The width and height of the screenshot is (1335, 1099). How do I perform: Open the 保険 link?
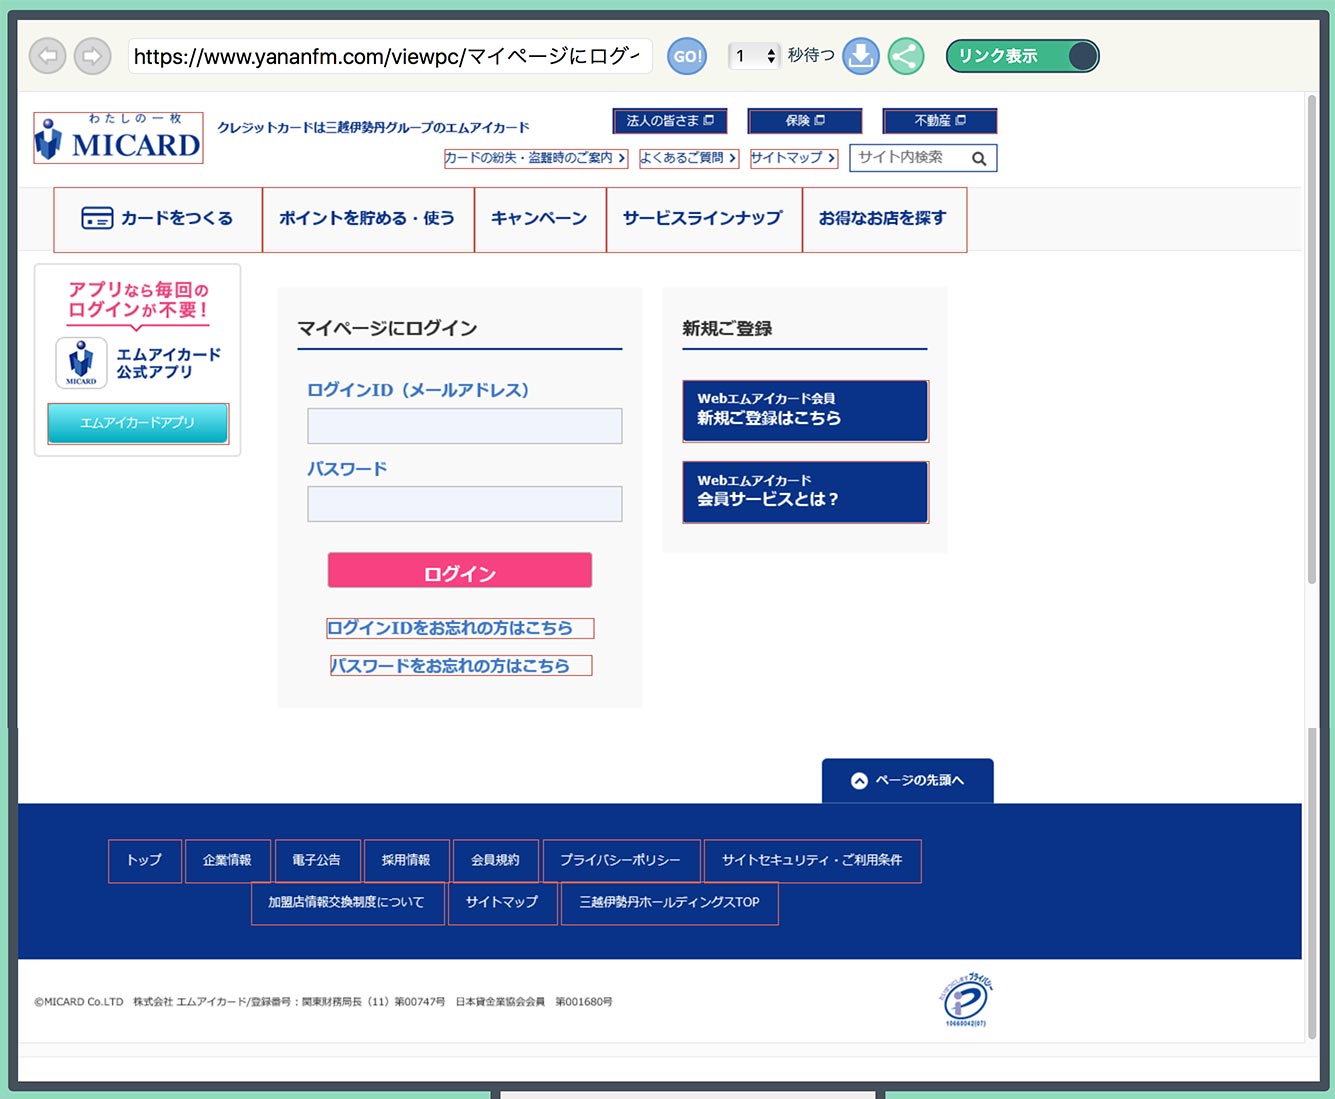(x=805, y=121)
